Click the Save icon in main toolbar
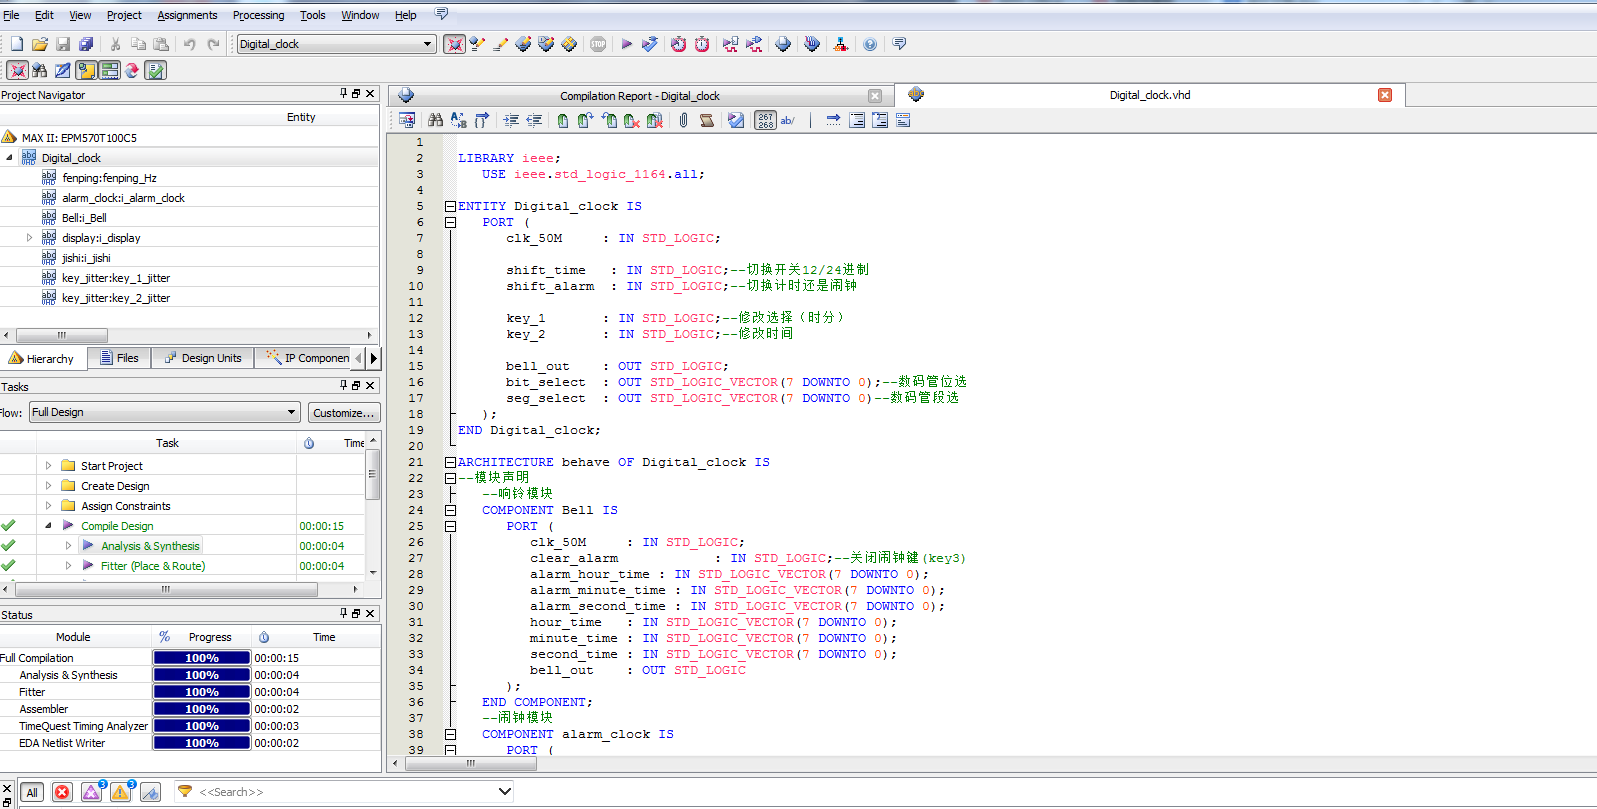 tap(63, 44)
